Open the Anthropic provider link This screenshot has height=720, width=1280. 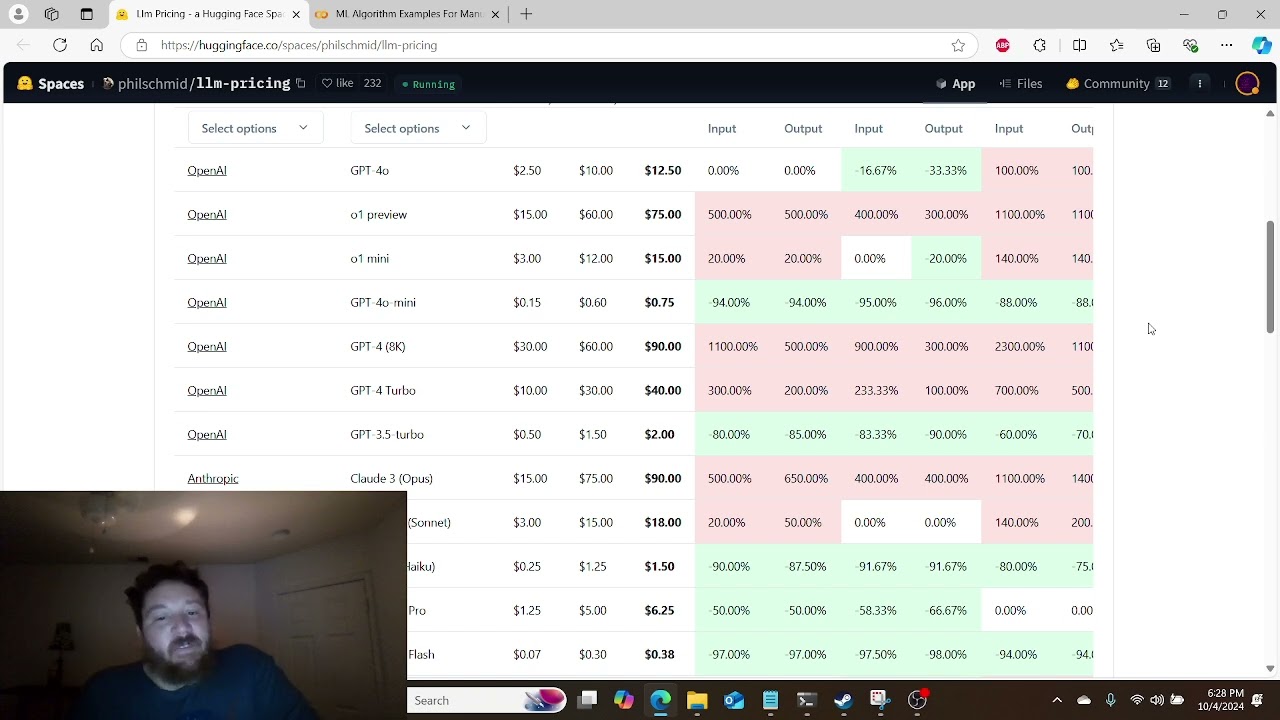pyautogui.click(x=213, y=479)
